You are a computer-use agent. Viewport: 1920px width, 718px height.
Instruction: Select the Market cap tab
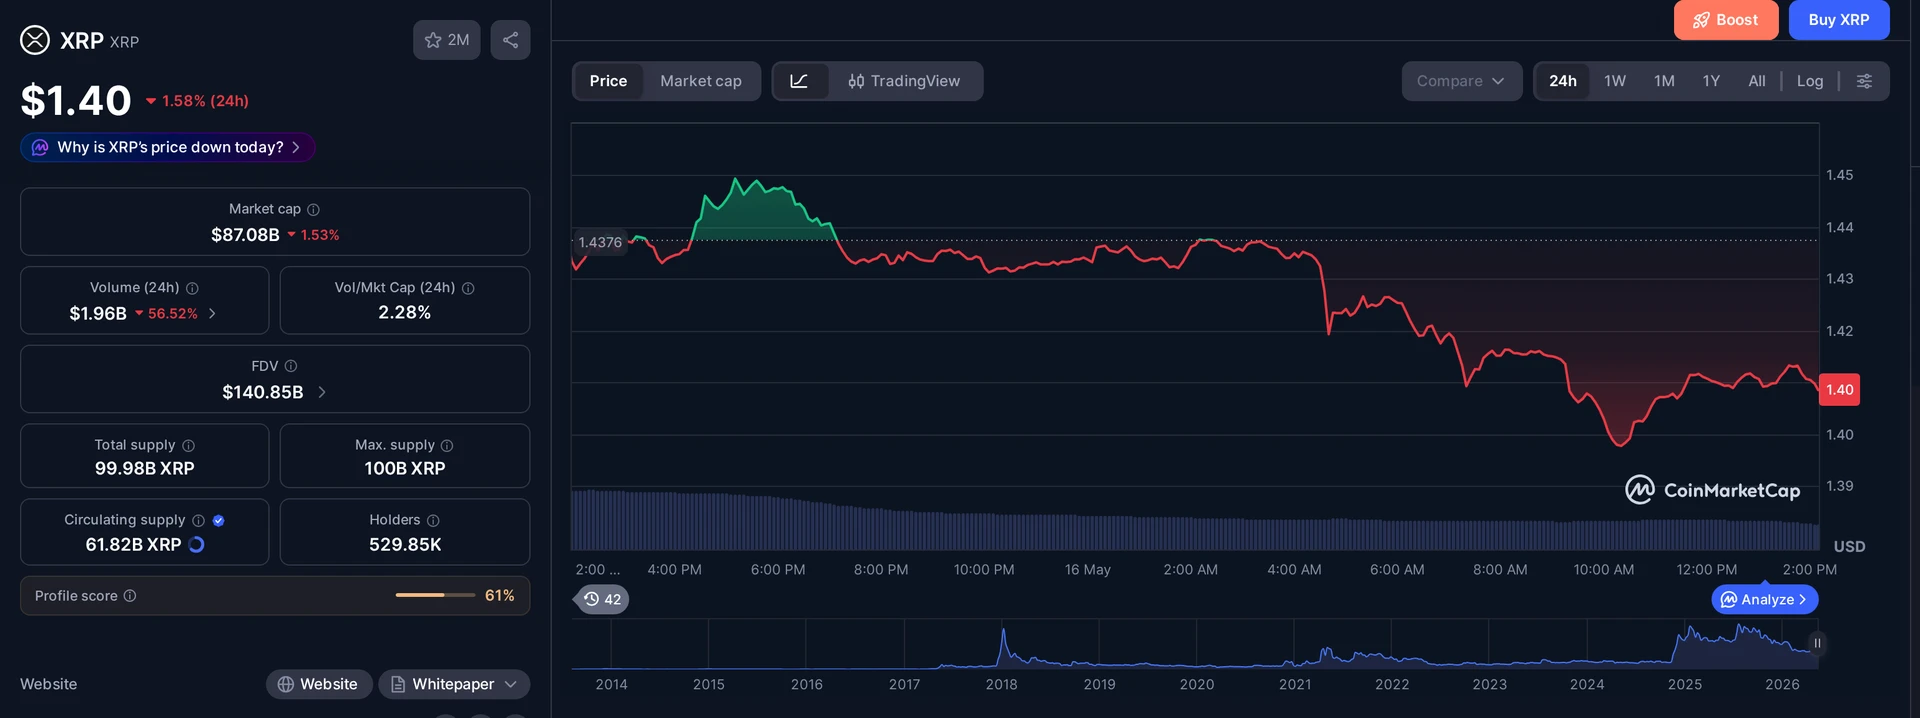click(701, 81)
